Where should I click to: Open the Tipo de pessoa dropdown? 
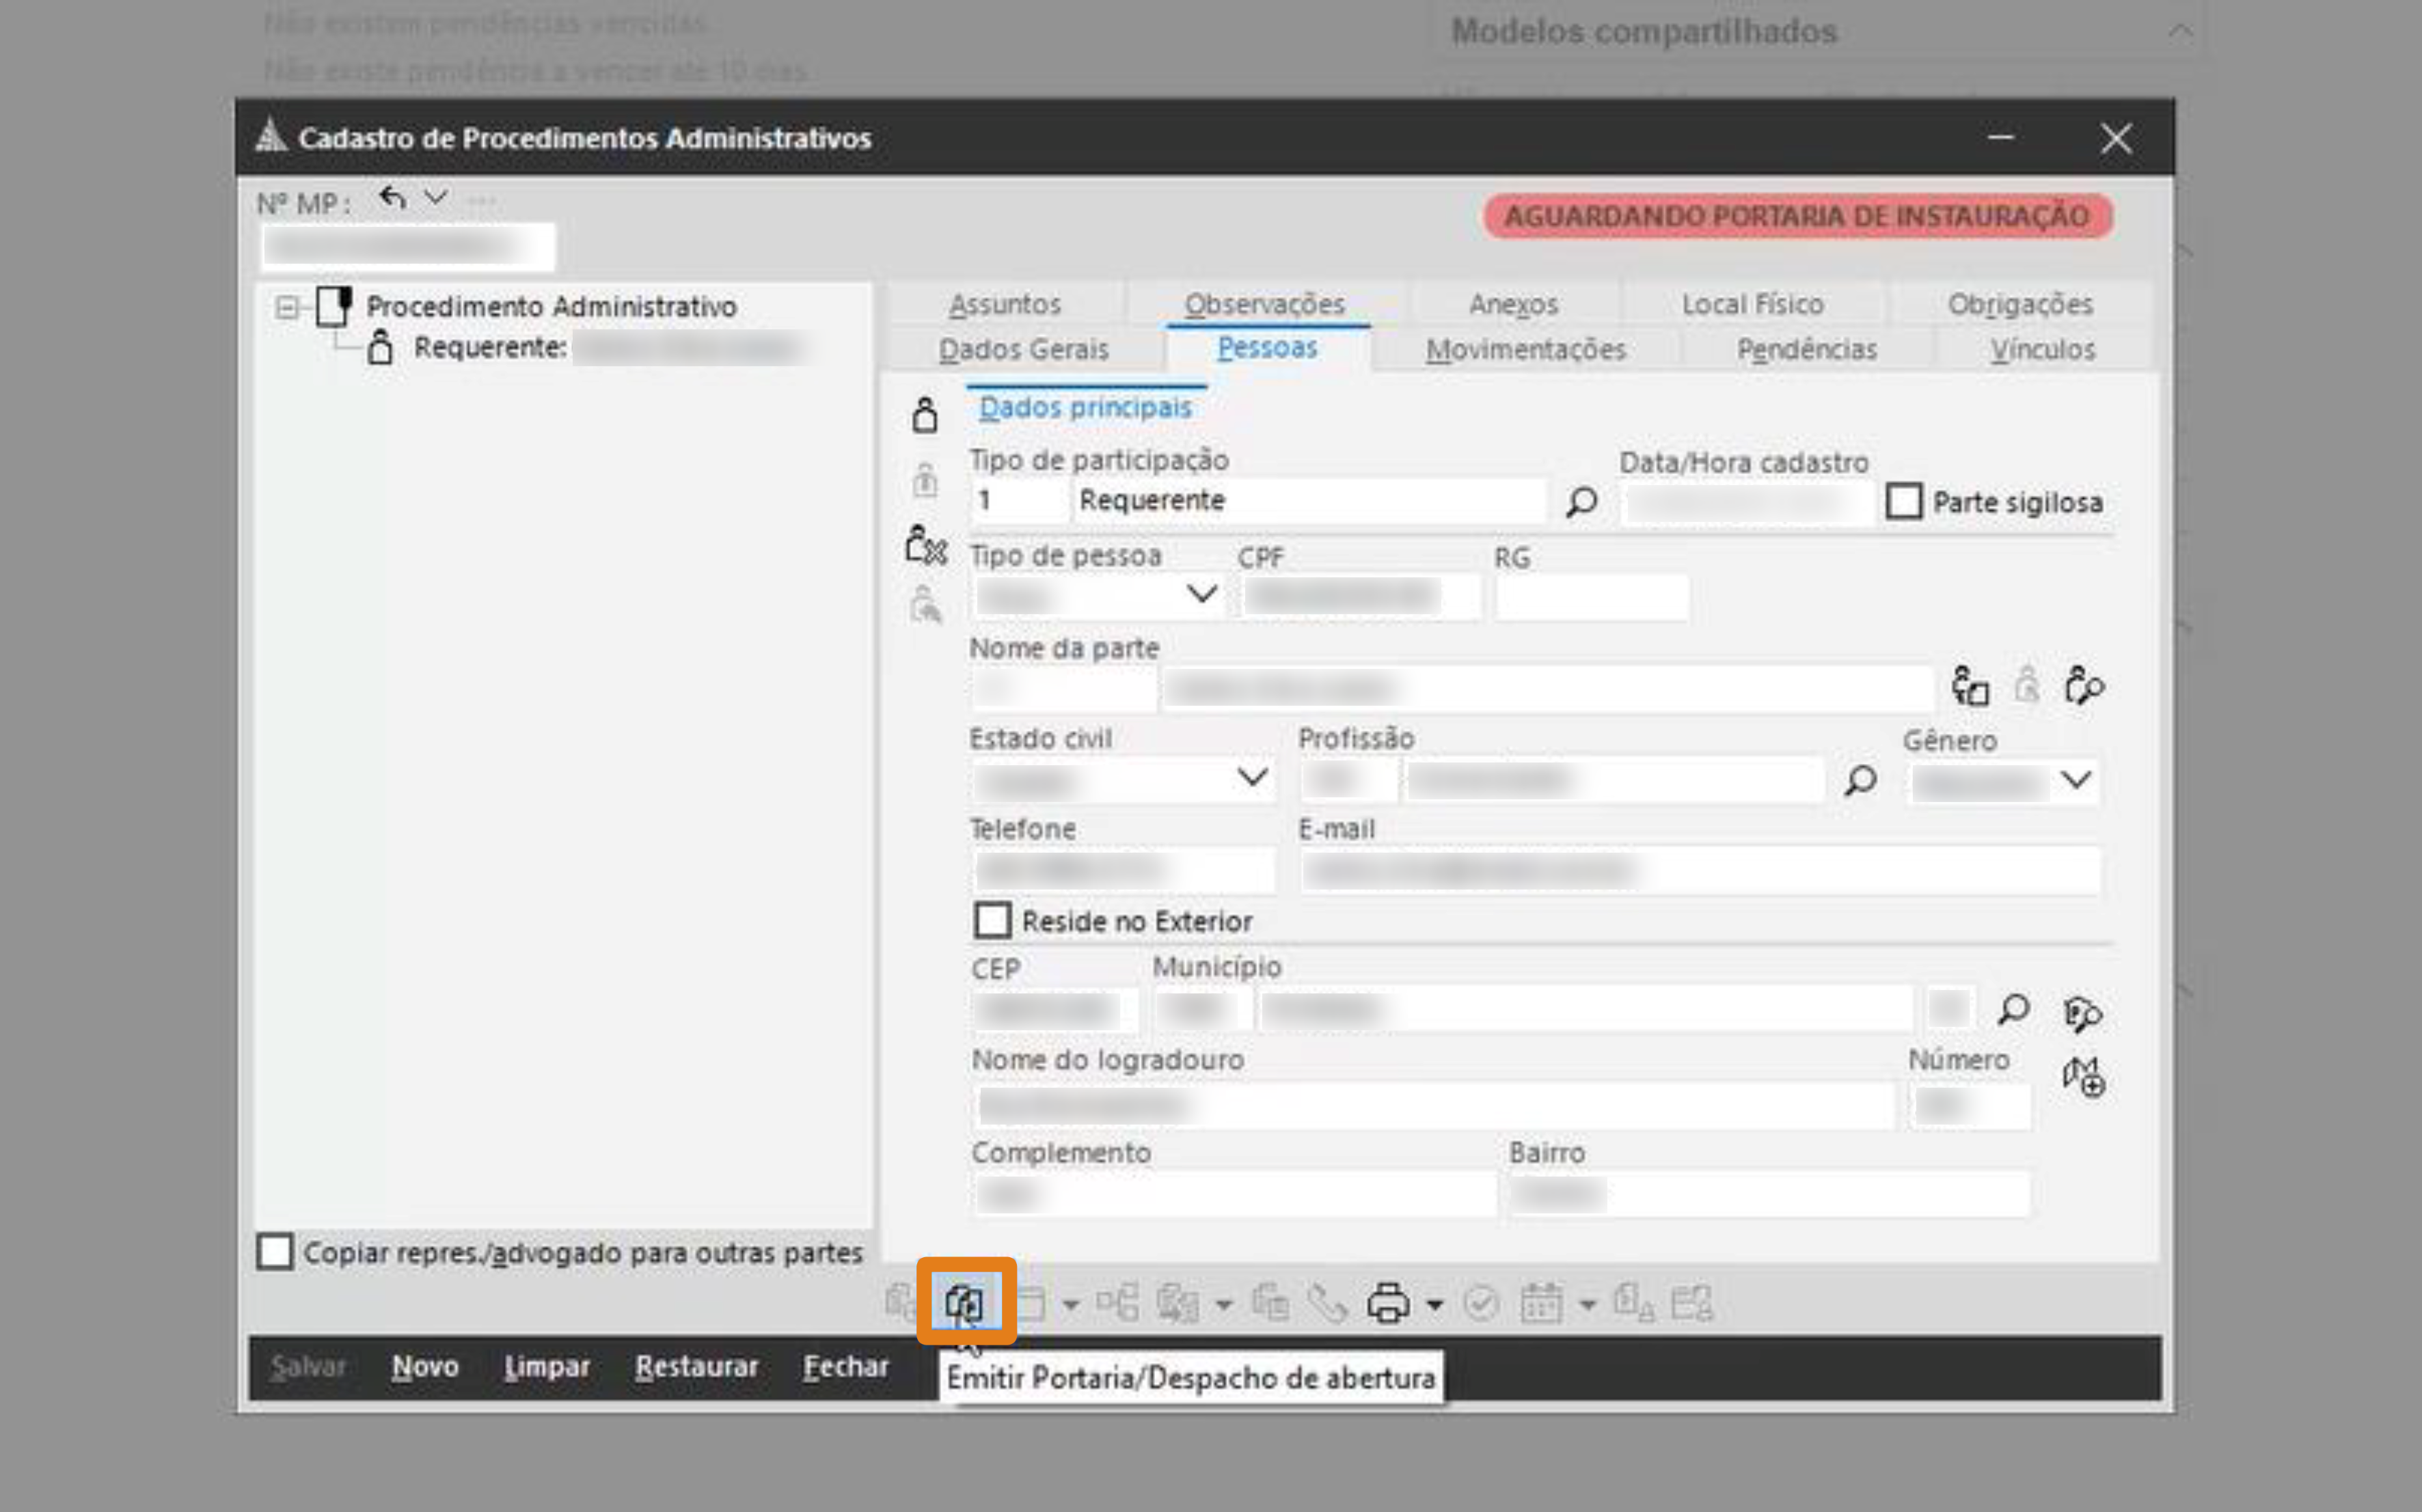pos(1201,595)
